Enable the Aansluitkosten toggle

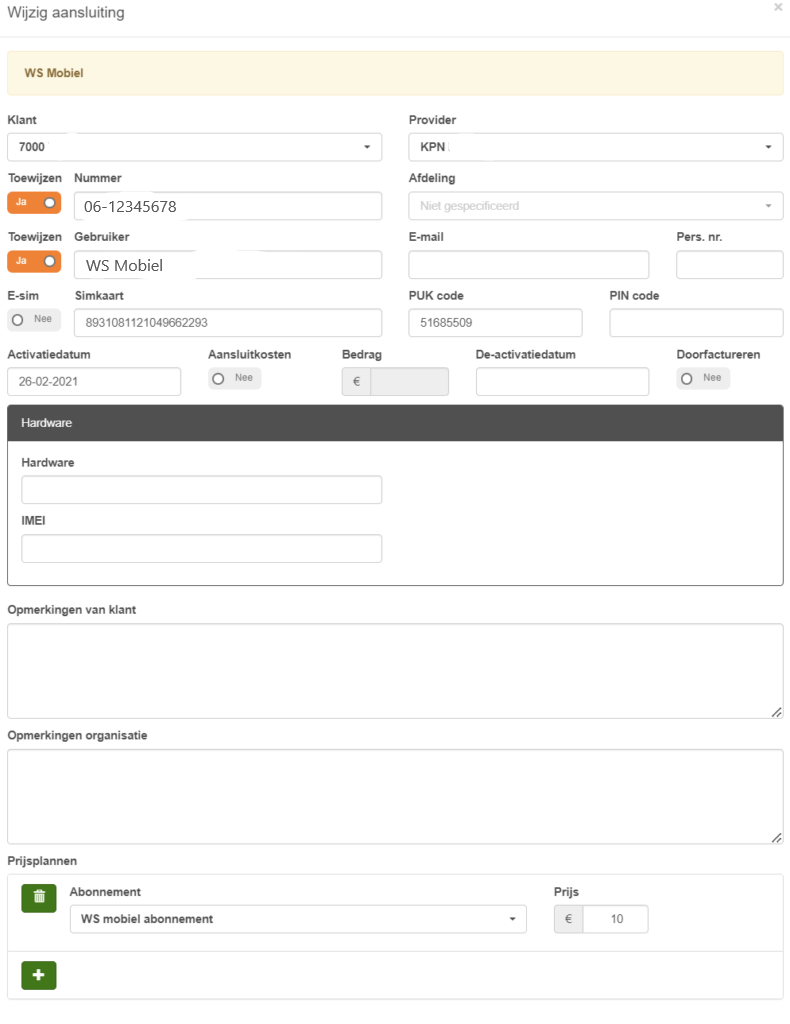click(x=234, y=378)
